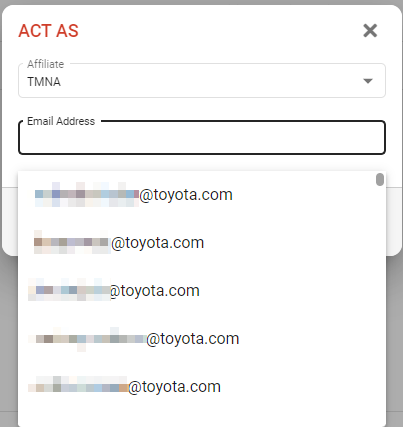Click the blurred name of the fourth suggestion
The height and width of the screenshot is (427, 403).
click(87, 339)
